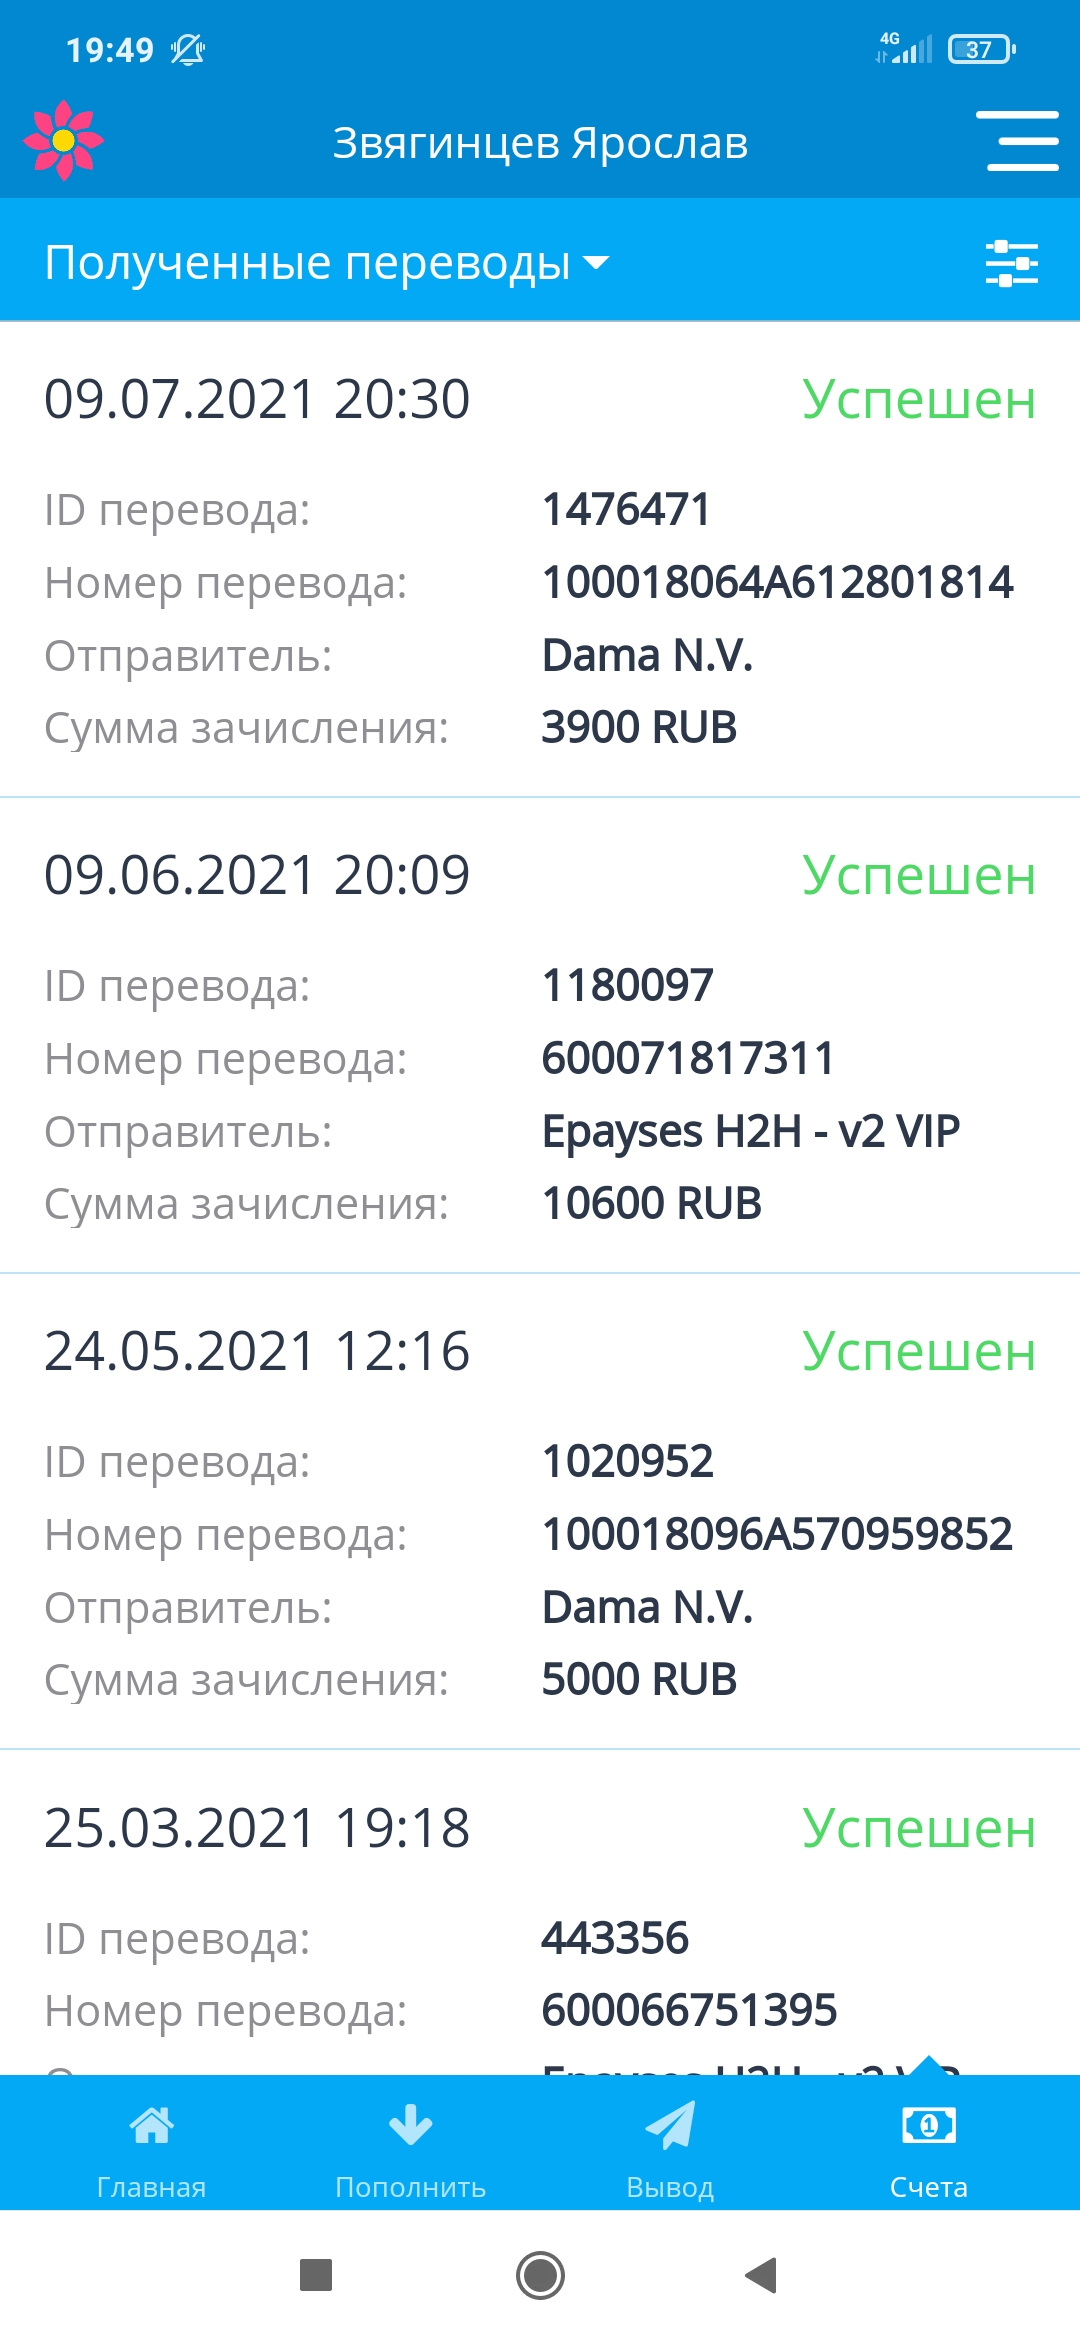1080x2340 pixels.
Task: Click the dropdown arrow beside Полученные переводы
Action: coord(596,263)
